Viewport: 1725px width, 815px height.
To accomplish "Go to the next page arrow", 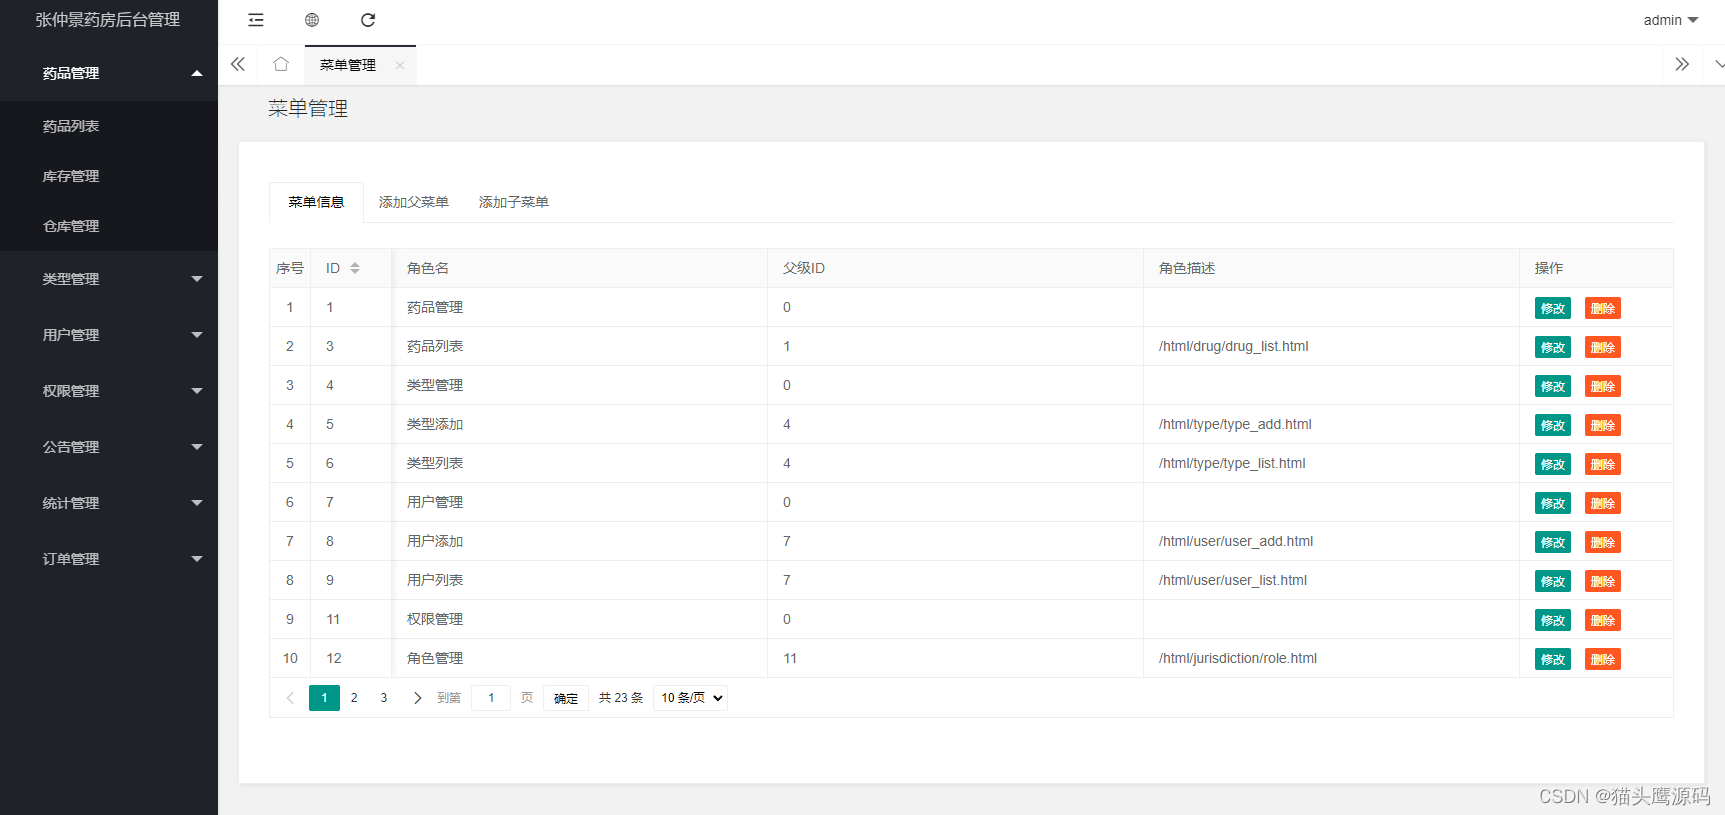I will pyautogui.click(x=417, y=698).
